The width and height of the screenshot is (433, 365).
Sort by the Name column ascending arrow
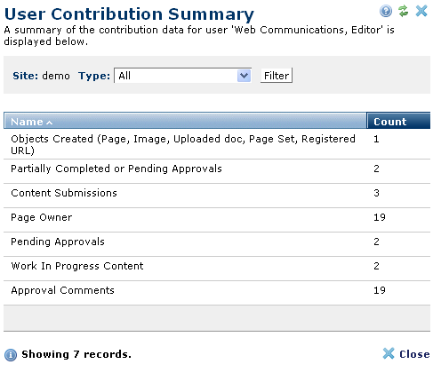pos(49,123)
